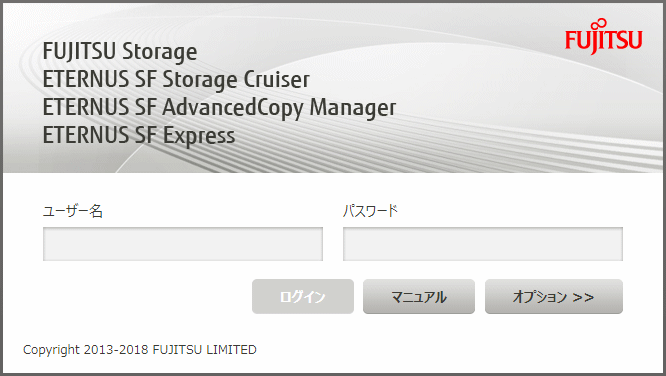Click the word Manager in the banner
The image size is (666, 376).
353,108
